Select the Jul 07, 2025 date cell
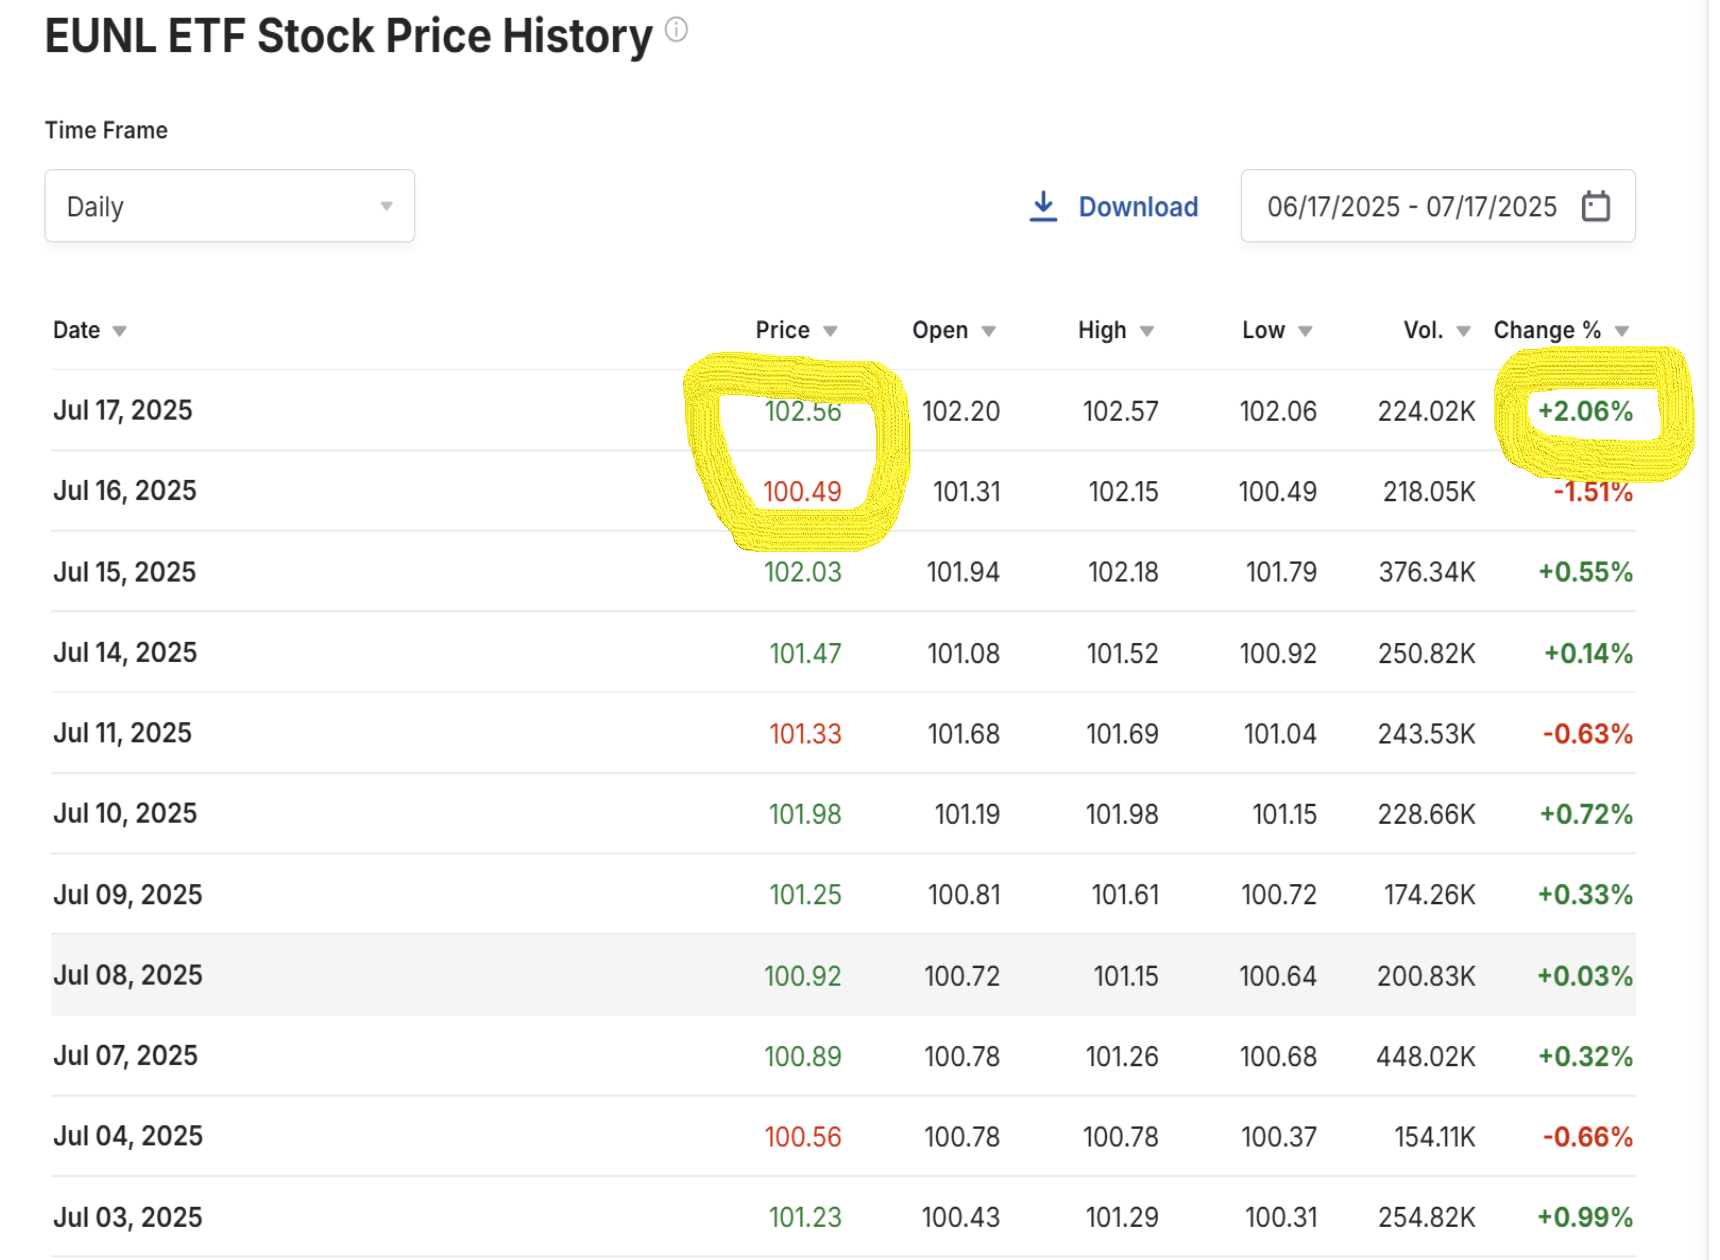 tap(125, 1055)
